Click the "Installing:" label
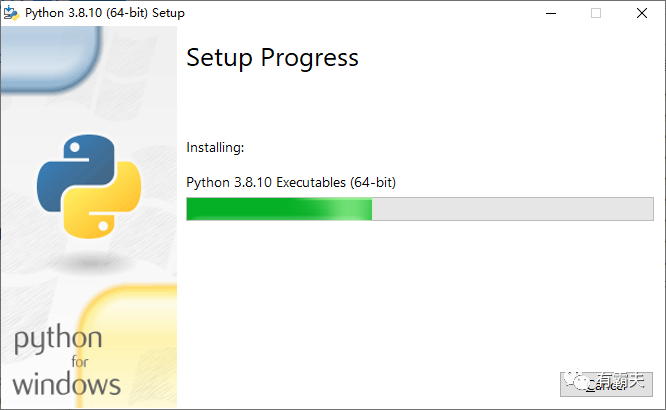The height and width of the screenshot is (410, 666). [215, 148]
